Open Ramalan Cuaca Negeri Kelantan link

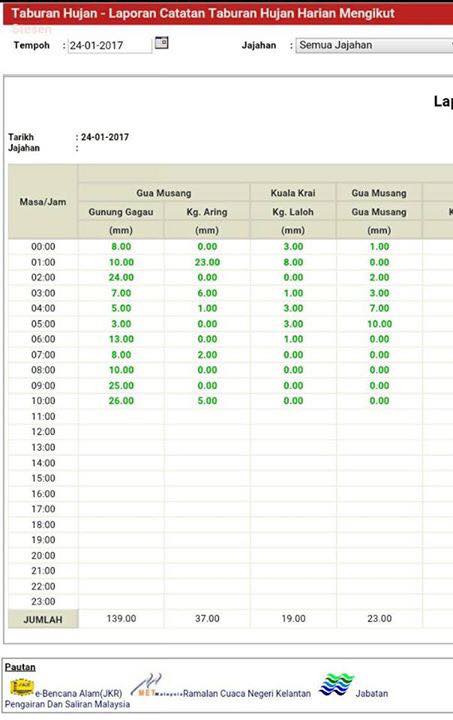click(247, 693)
